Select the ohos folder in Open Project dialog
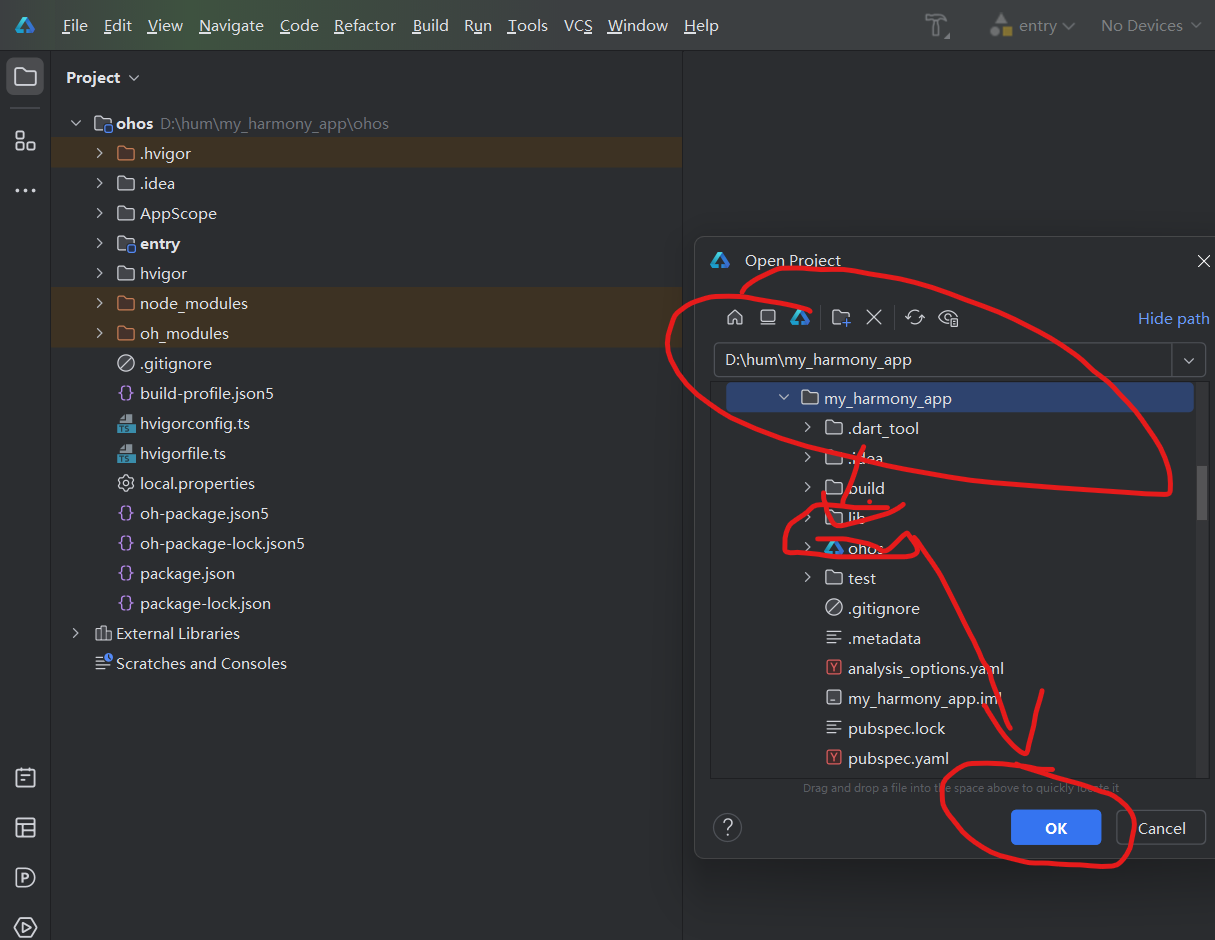1215x940 pixels. pos(865,548)
